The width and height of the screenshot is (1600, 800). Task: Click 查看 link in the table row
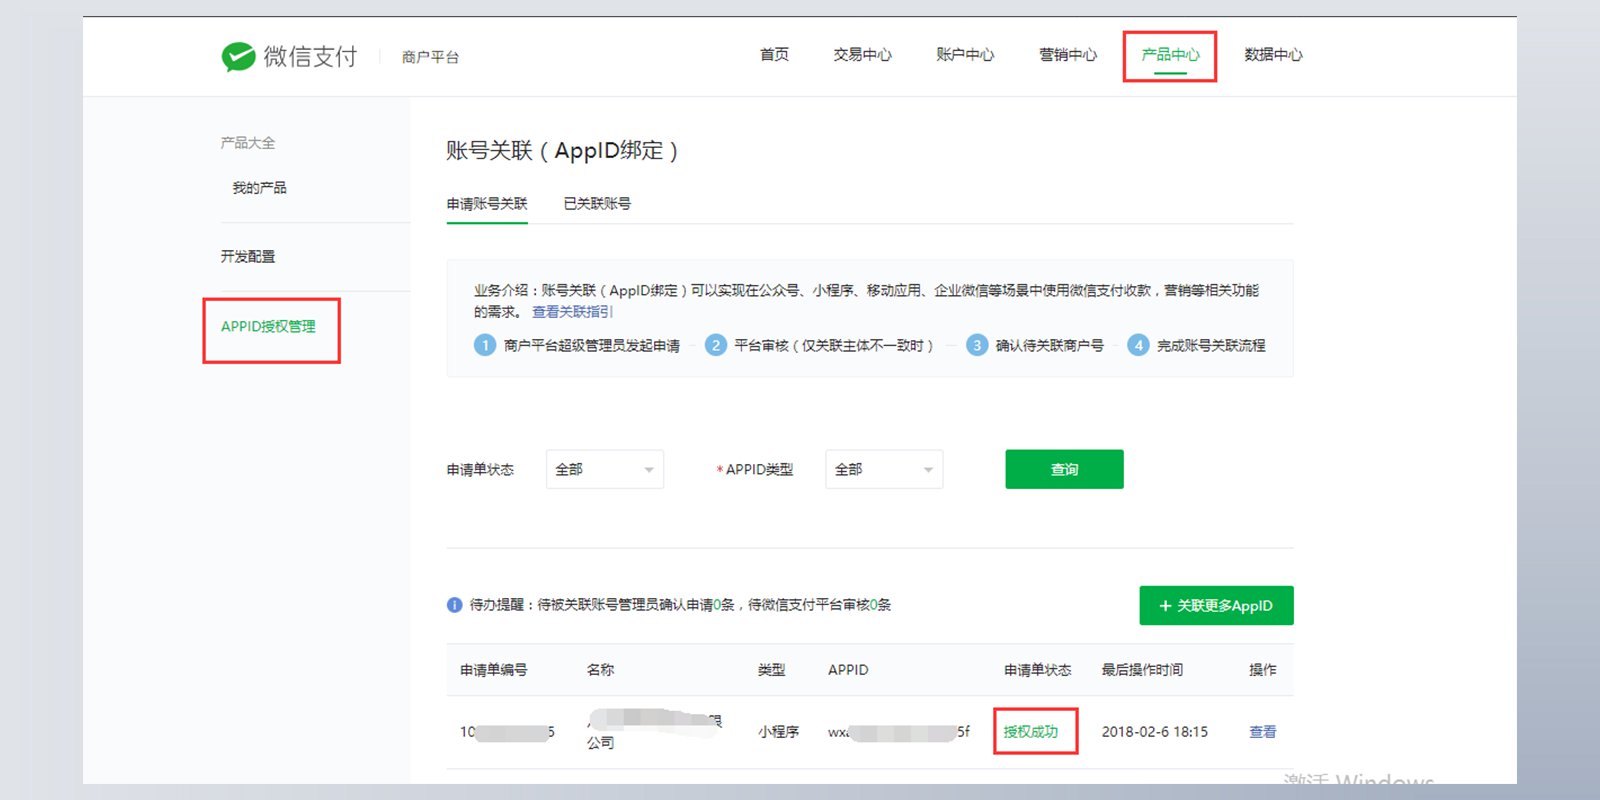tap(1263, 732)
